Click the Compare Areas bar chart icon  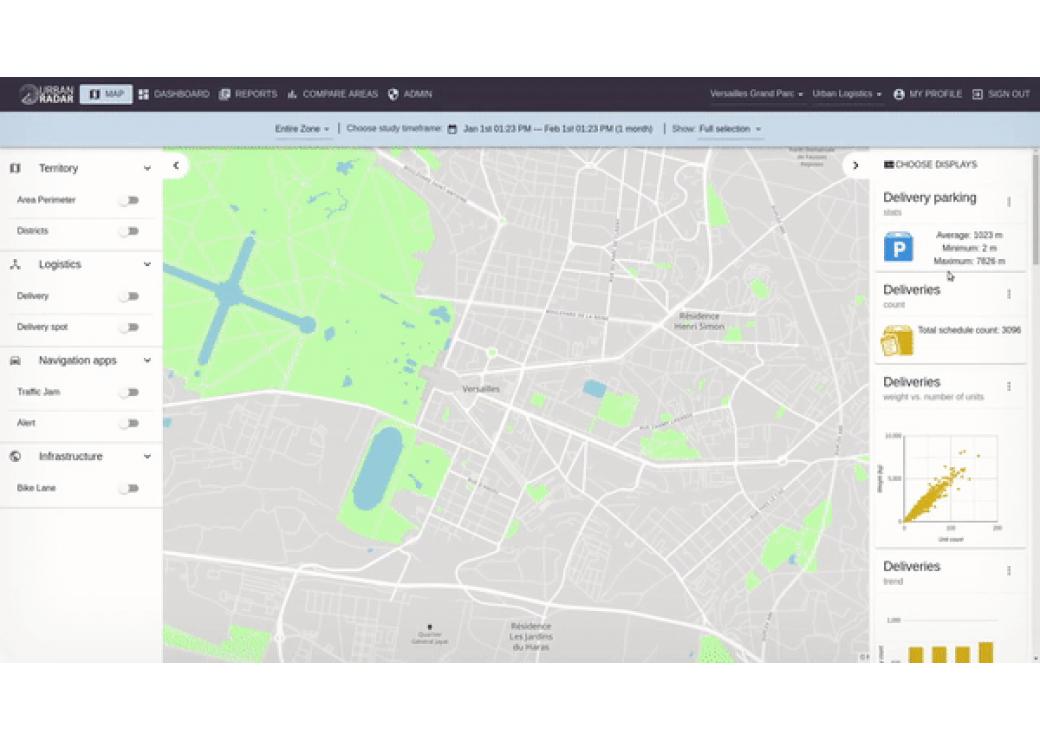pyautogui.click(x=292, y=94)
